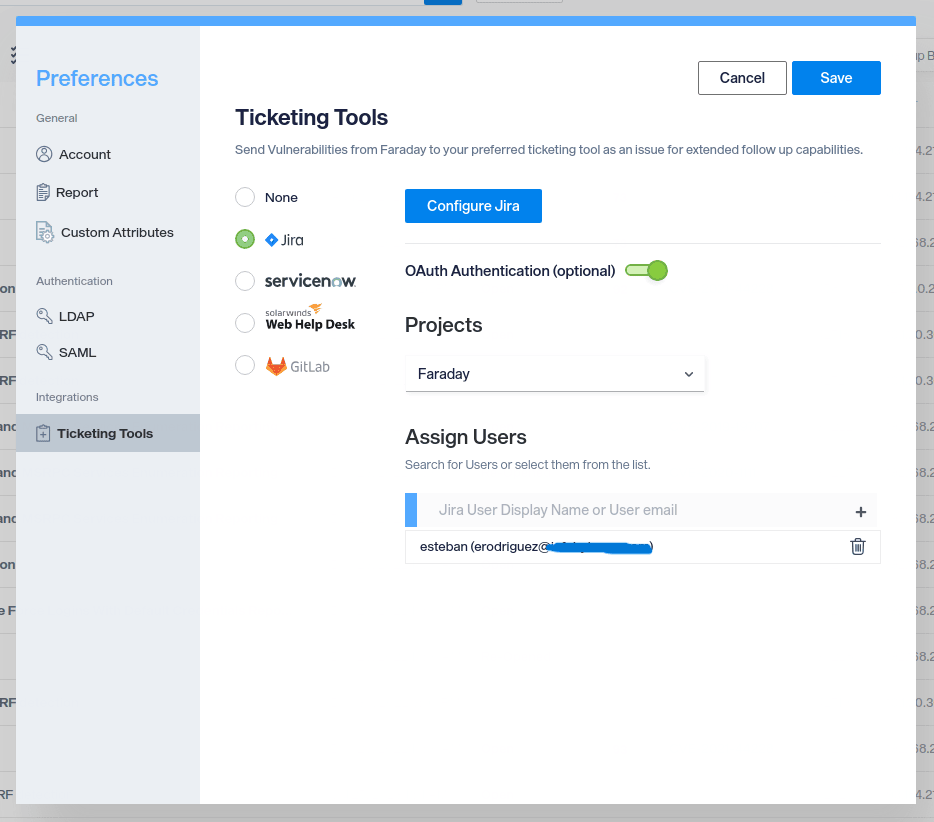Screen dimensions: 934x822
Task: Click the collapse chevrons at top left
Action: [x=13, y=55]
